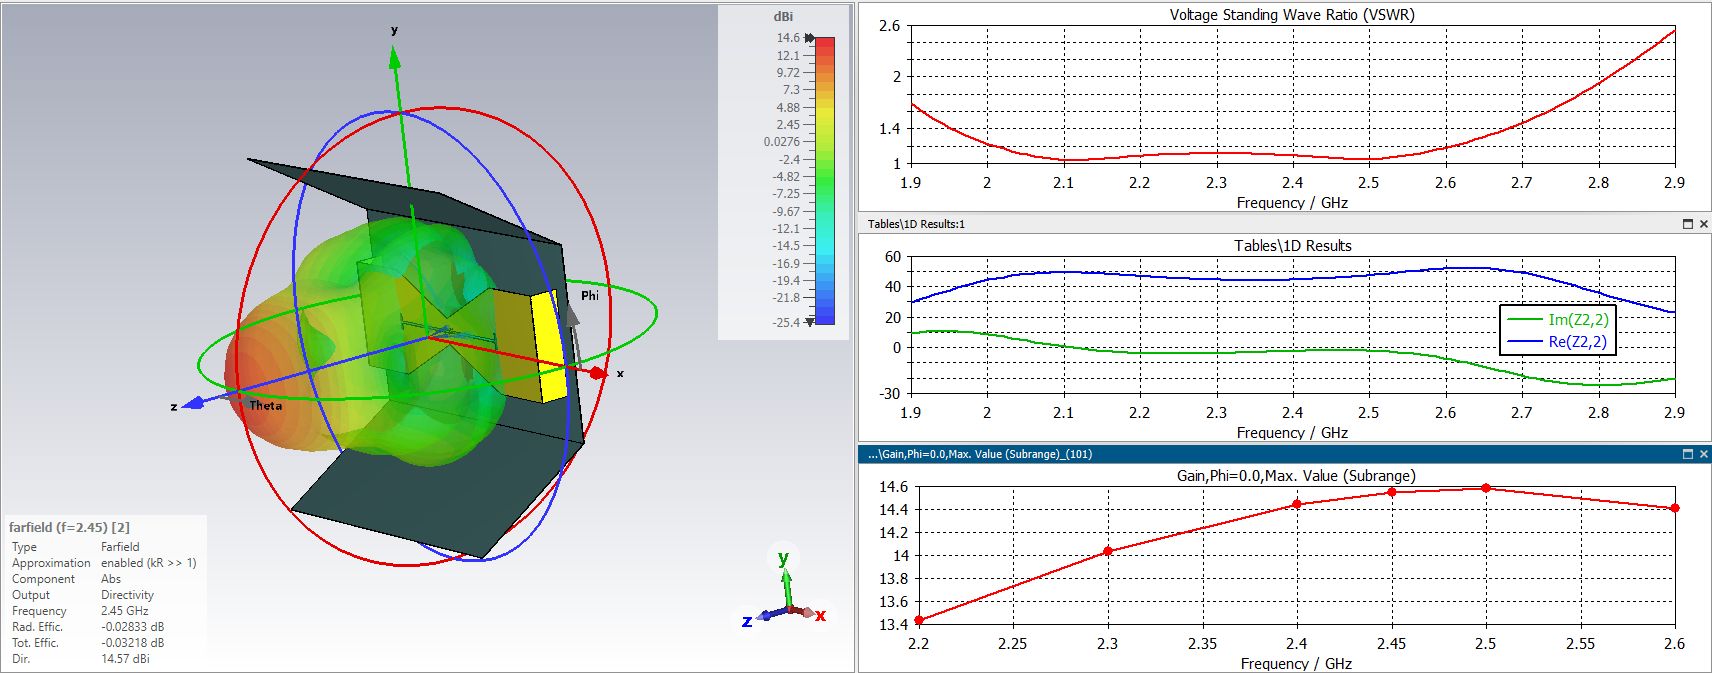Click the "Frequency / GHz" label under the VSWR plot

1292,203
